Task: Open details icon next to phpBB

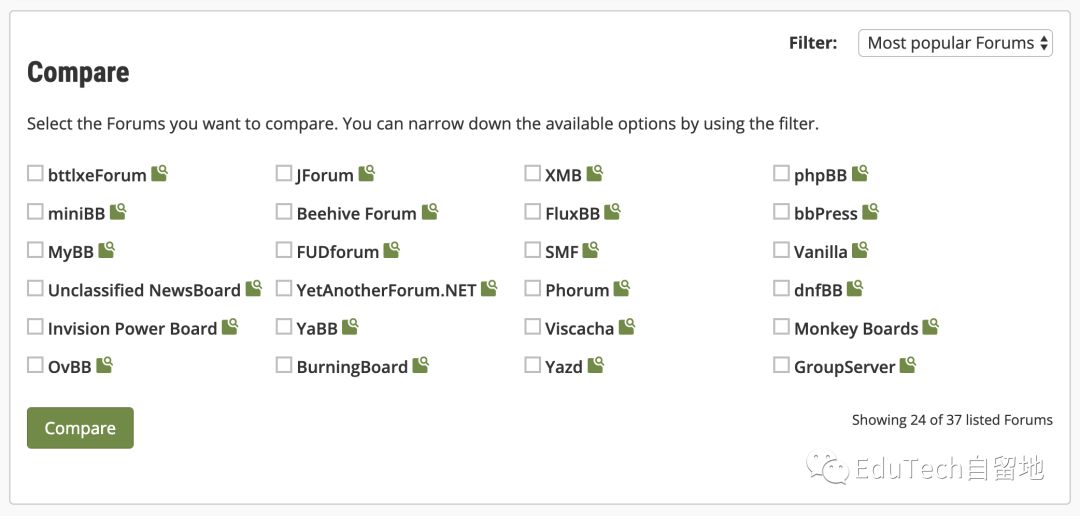Action: click(x=860, y=174)
